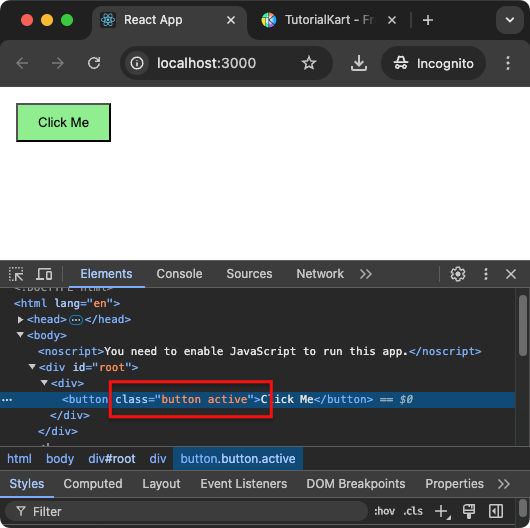Open Chrome's three-dot menu

pos(508,63)
